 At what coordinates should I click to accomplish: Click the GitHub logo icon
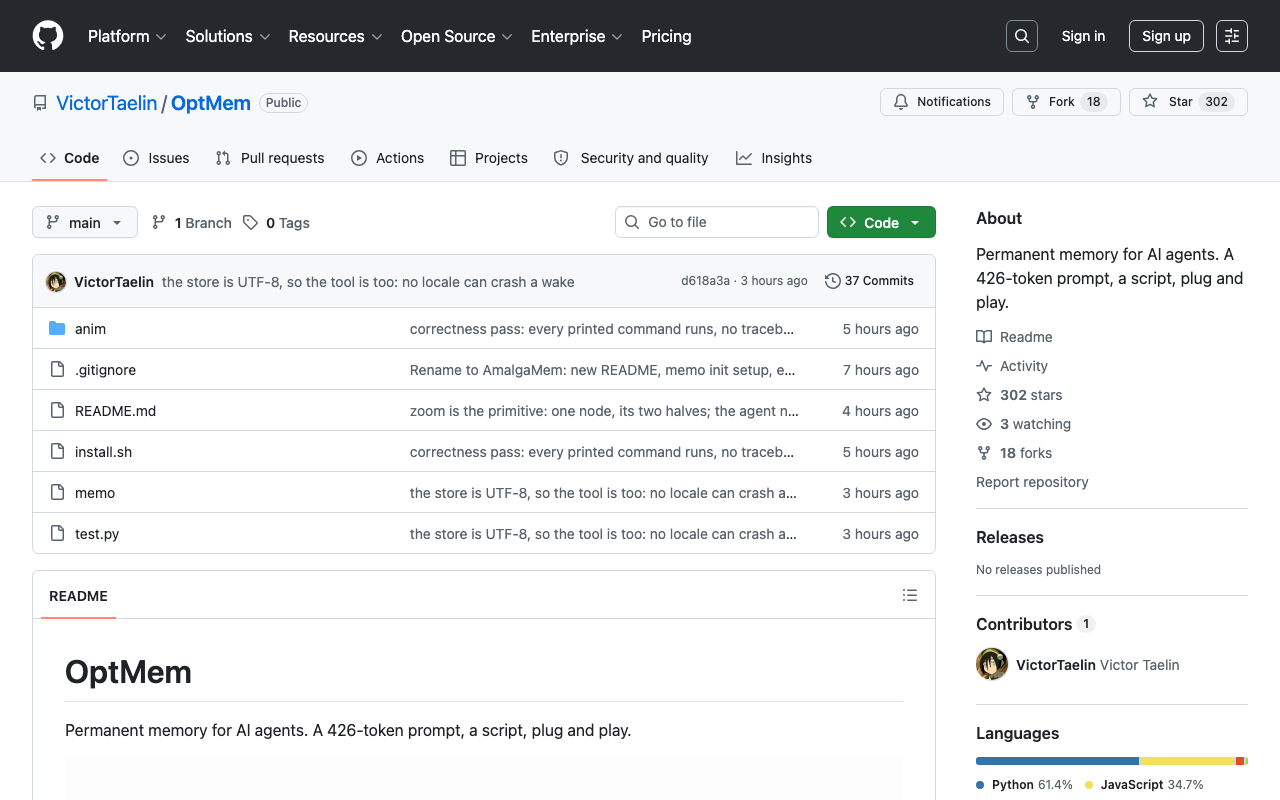click(x=48, y=36)
